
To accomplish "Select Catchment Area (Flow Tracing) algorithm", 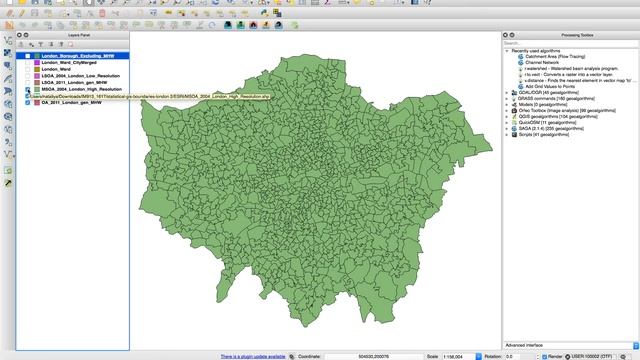I will [555, 57].
